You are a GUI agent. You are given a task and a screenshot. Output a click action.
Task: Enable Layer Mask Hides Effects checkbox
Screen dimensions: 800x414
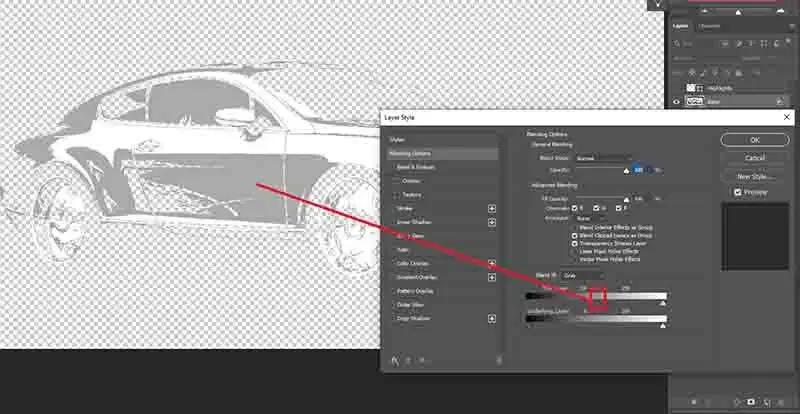tap(574, 252)
